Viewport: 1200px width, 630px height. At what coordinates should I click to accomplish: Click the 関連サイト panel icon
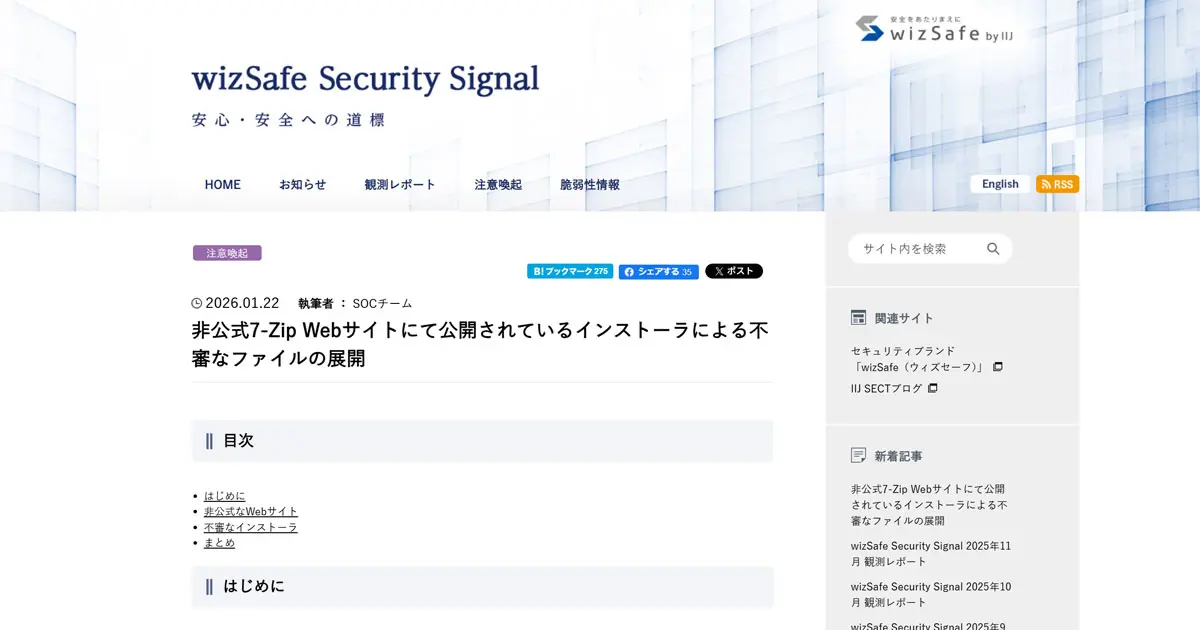tap(858, 316)
